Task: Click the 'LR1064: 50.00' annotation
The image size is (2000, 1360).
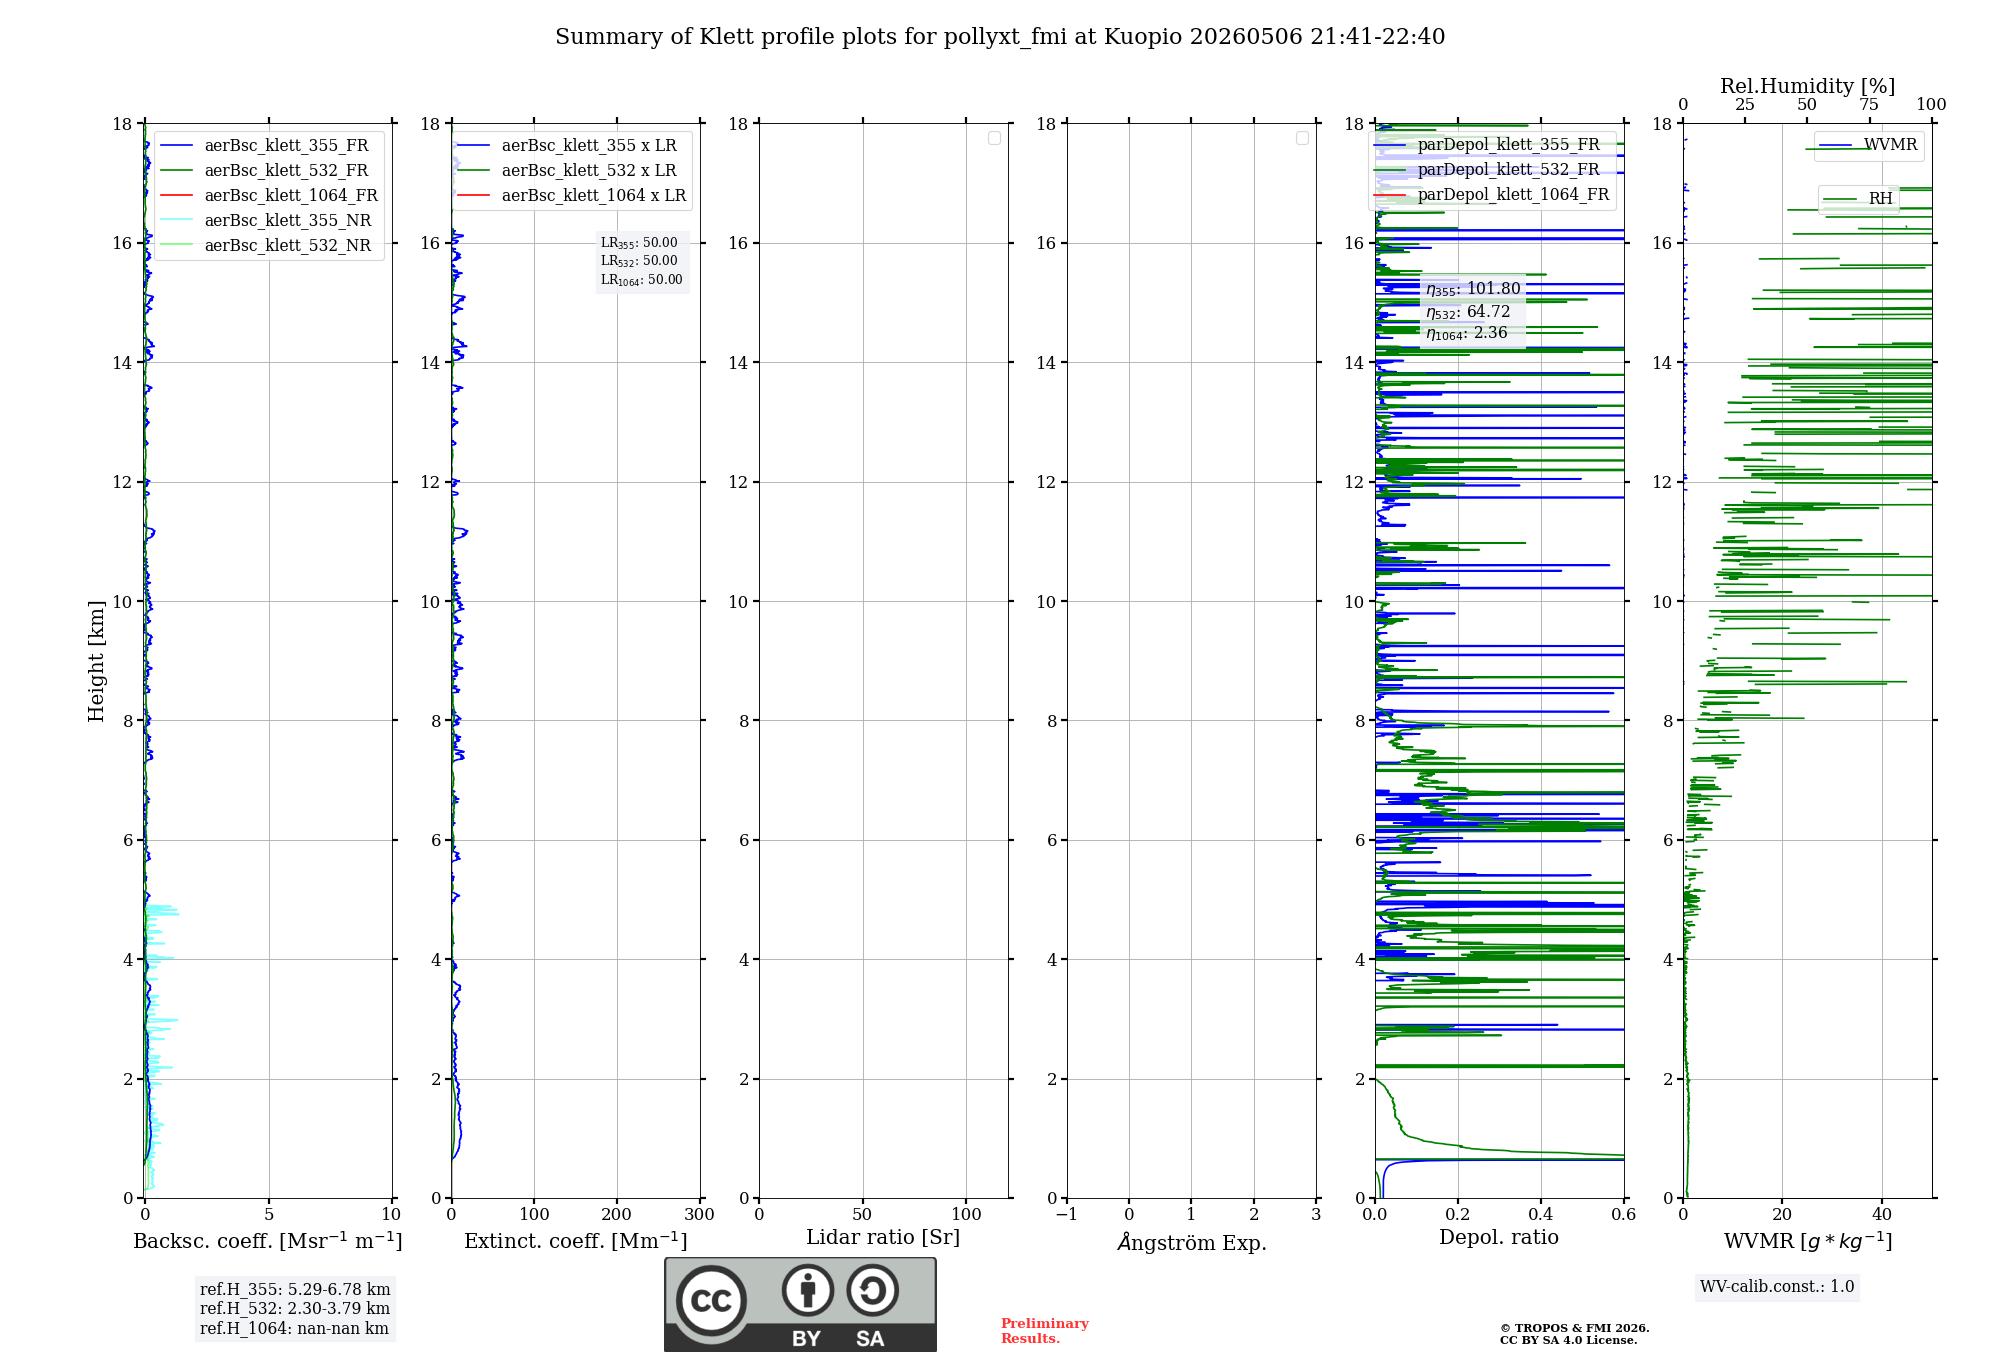Action: point(642,280)
